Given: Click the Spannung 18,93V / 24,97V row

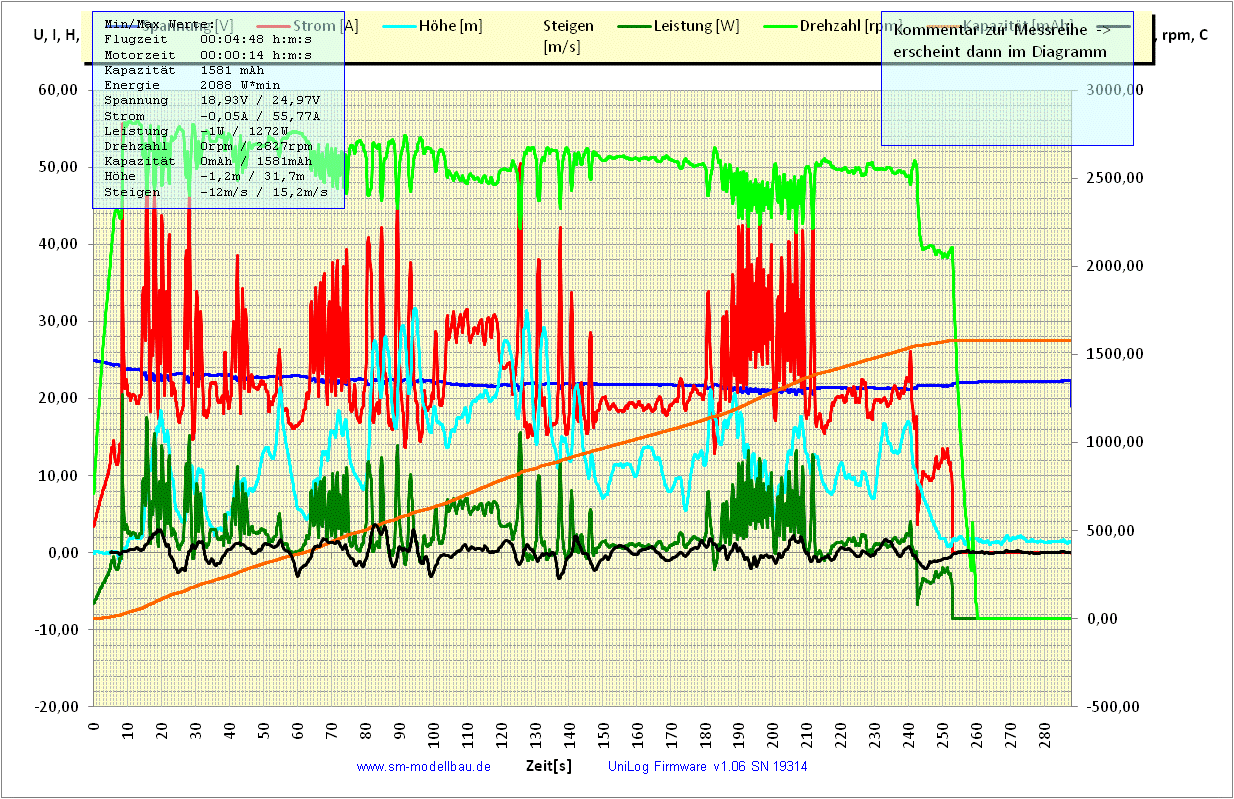Looking at the screenshot, I should tap(211, 100).
